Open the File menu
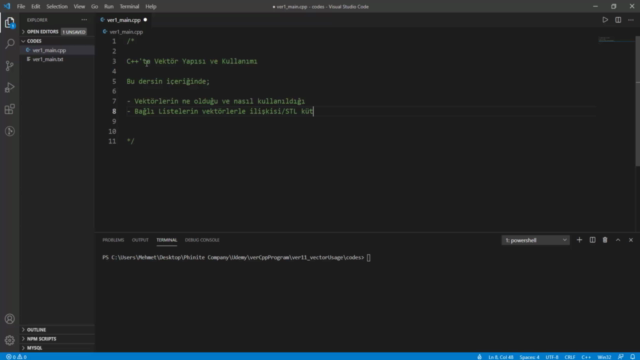Image resolution: width=640 pixels, height=360 pixels. 21,7
